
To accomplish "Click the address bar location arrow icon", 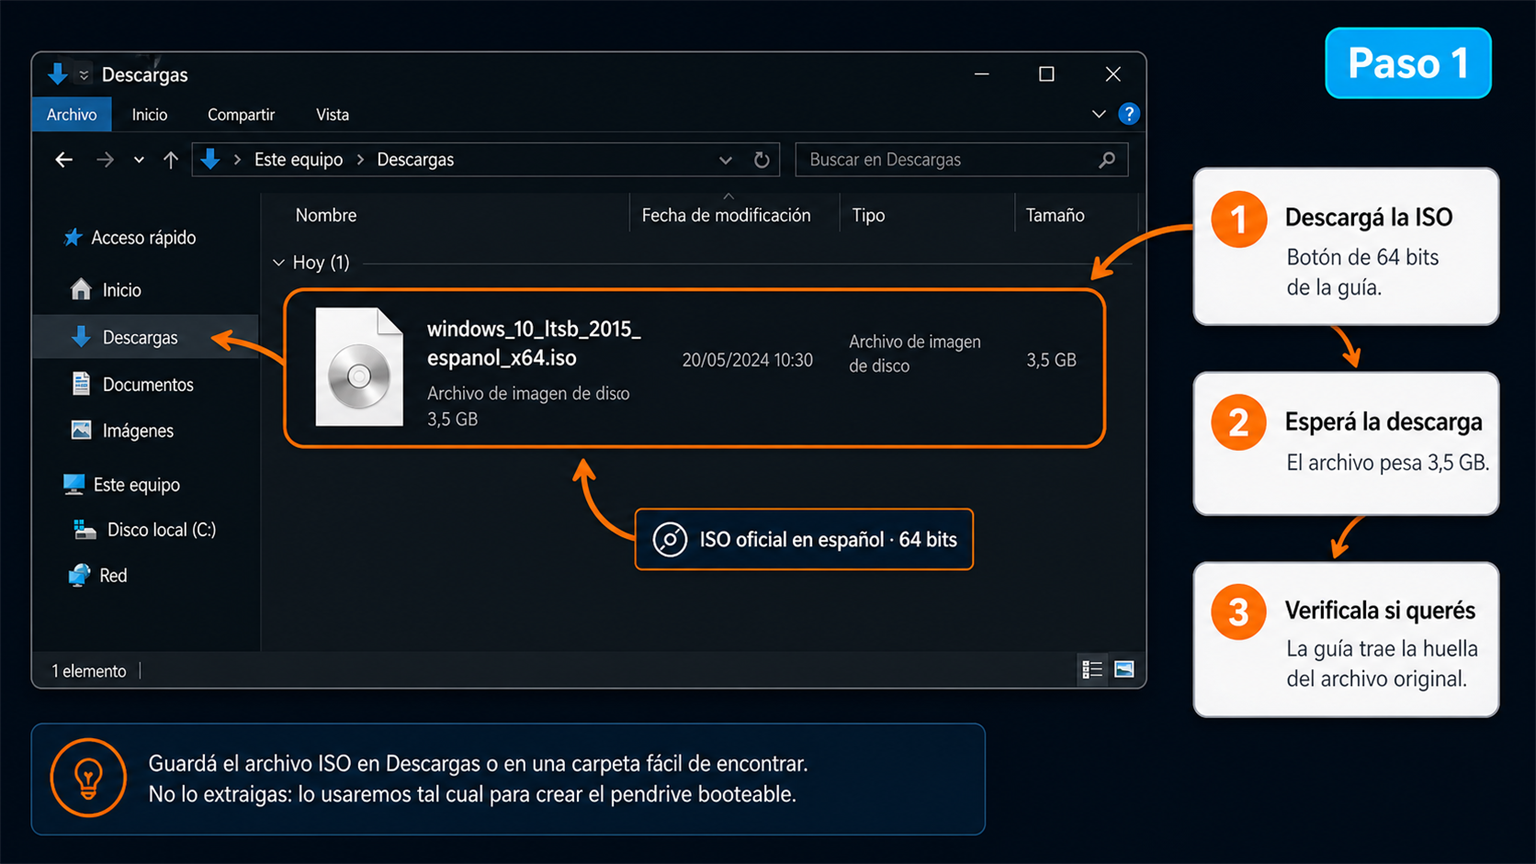I will click(210, 159).
